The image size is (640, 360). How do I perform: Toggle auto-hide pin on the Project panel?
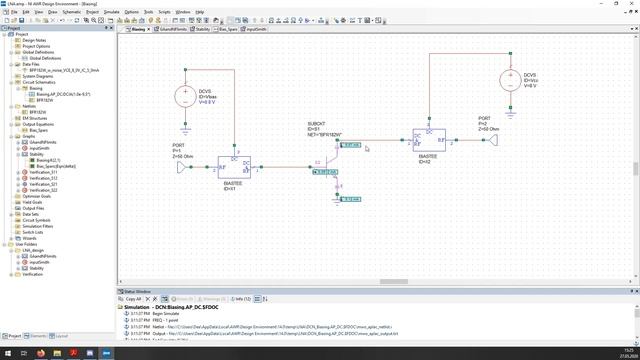click(106, 28)
